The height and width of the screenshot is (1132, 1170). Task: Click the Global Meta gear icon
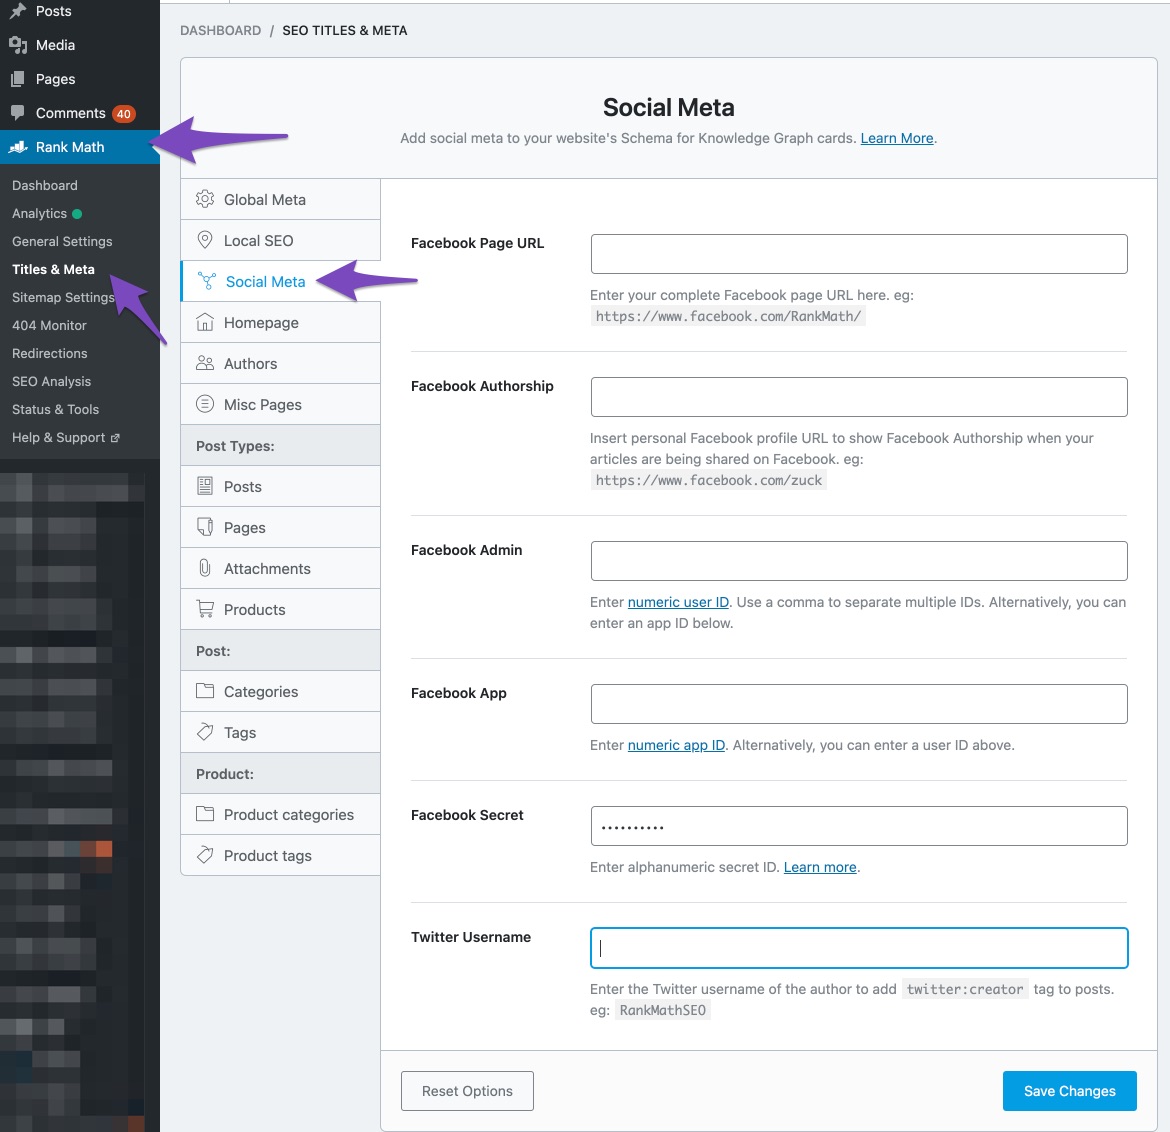point(204,199)
